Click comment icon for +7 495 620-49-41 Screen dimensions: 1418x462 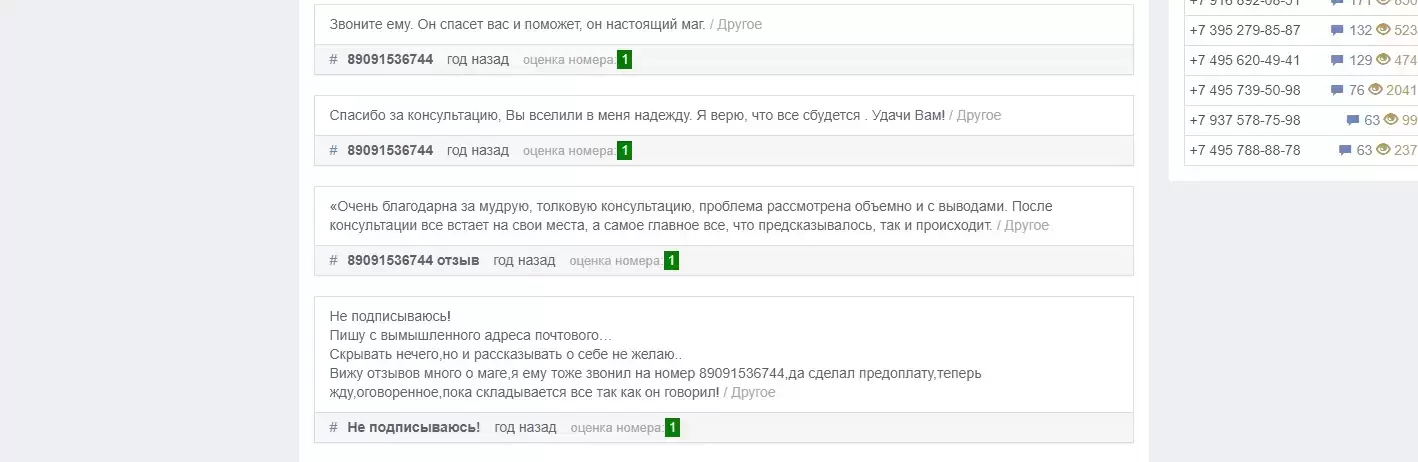[1336, 61]
